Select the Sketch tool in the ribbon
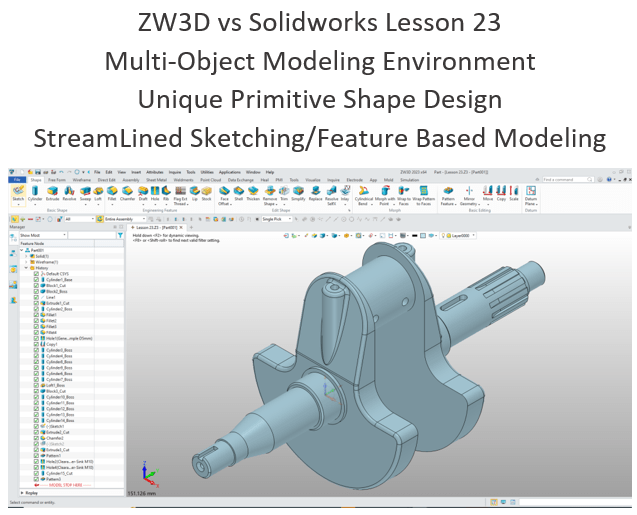Screen dimensions: 637x515 [x=17, y=191]
